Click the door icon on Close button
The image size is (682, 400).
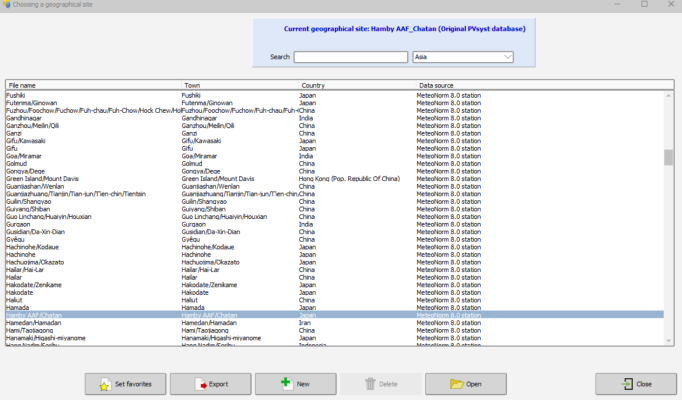pyautogui.click(x=625, y=383)
